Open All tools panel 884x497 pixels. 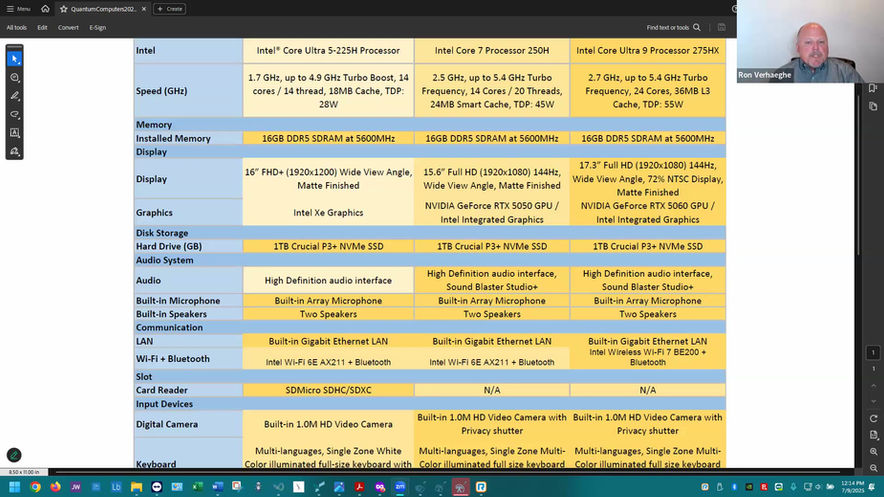pyautogui.click(x=16, y=27)
